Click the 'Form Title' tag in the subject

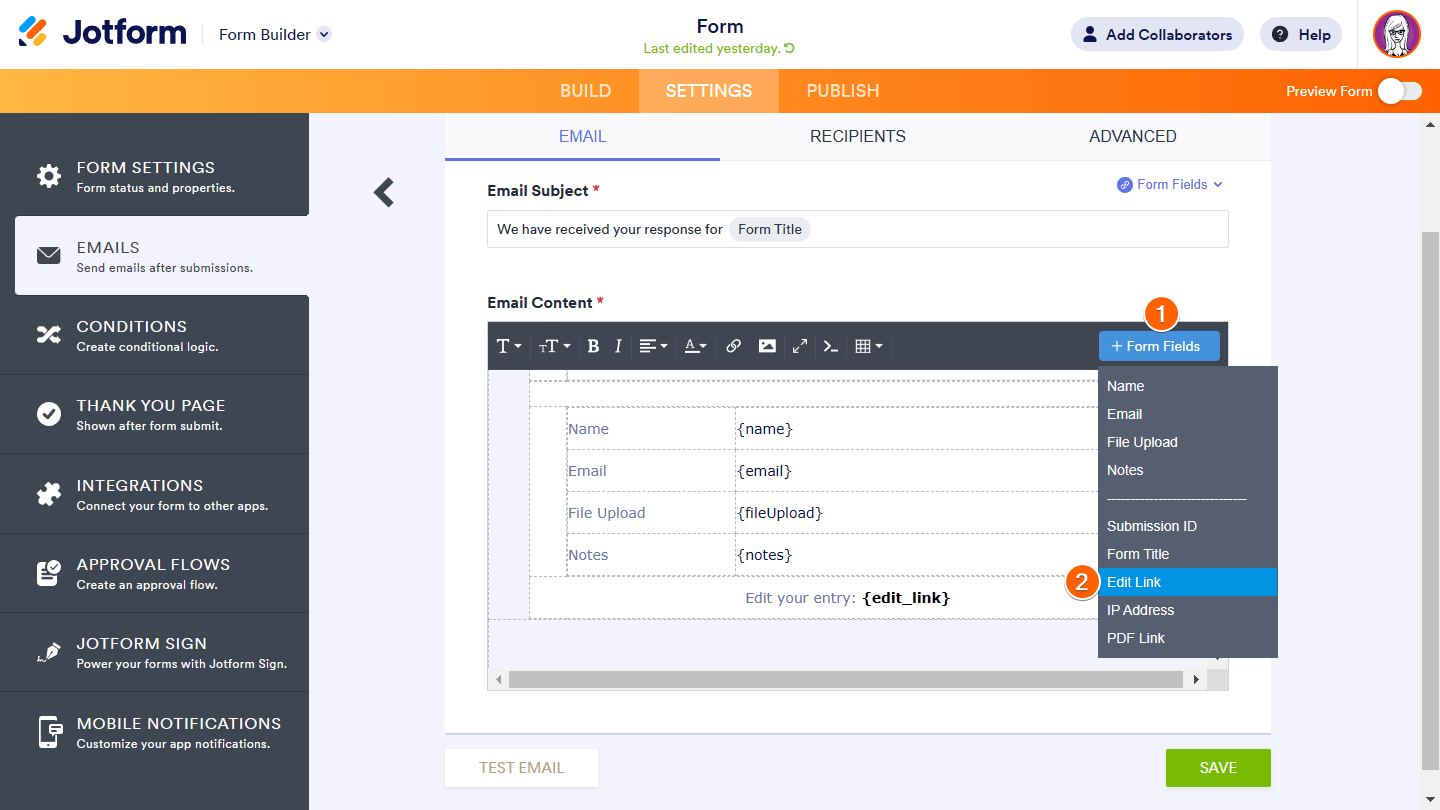pos(770,229)
